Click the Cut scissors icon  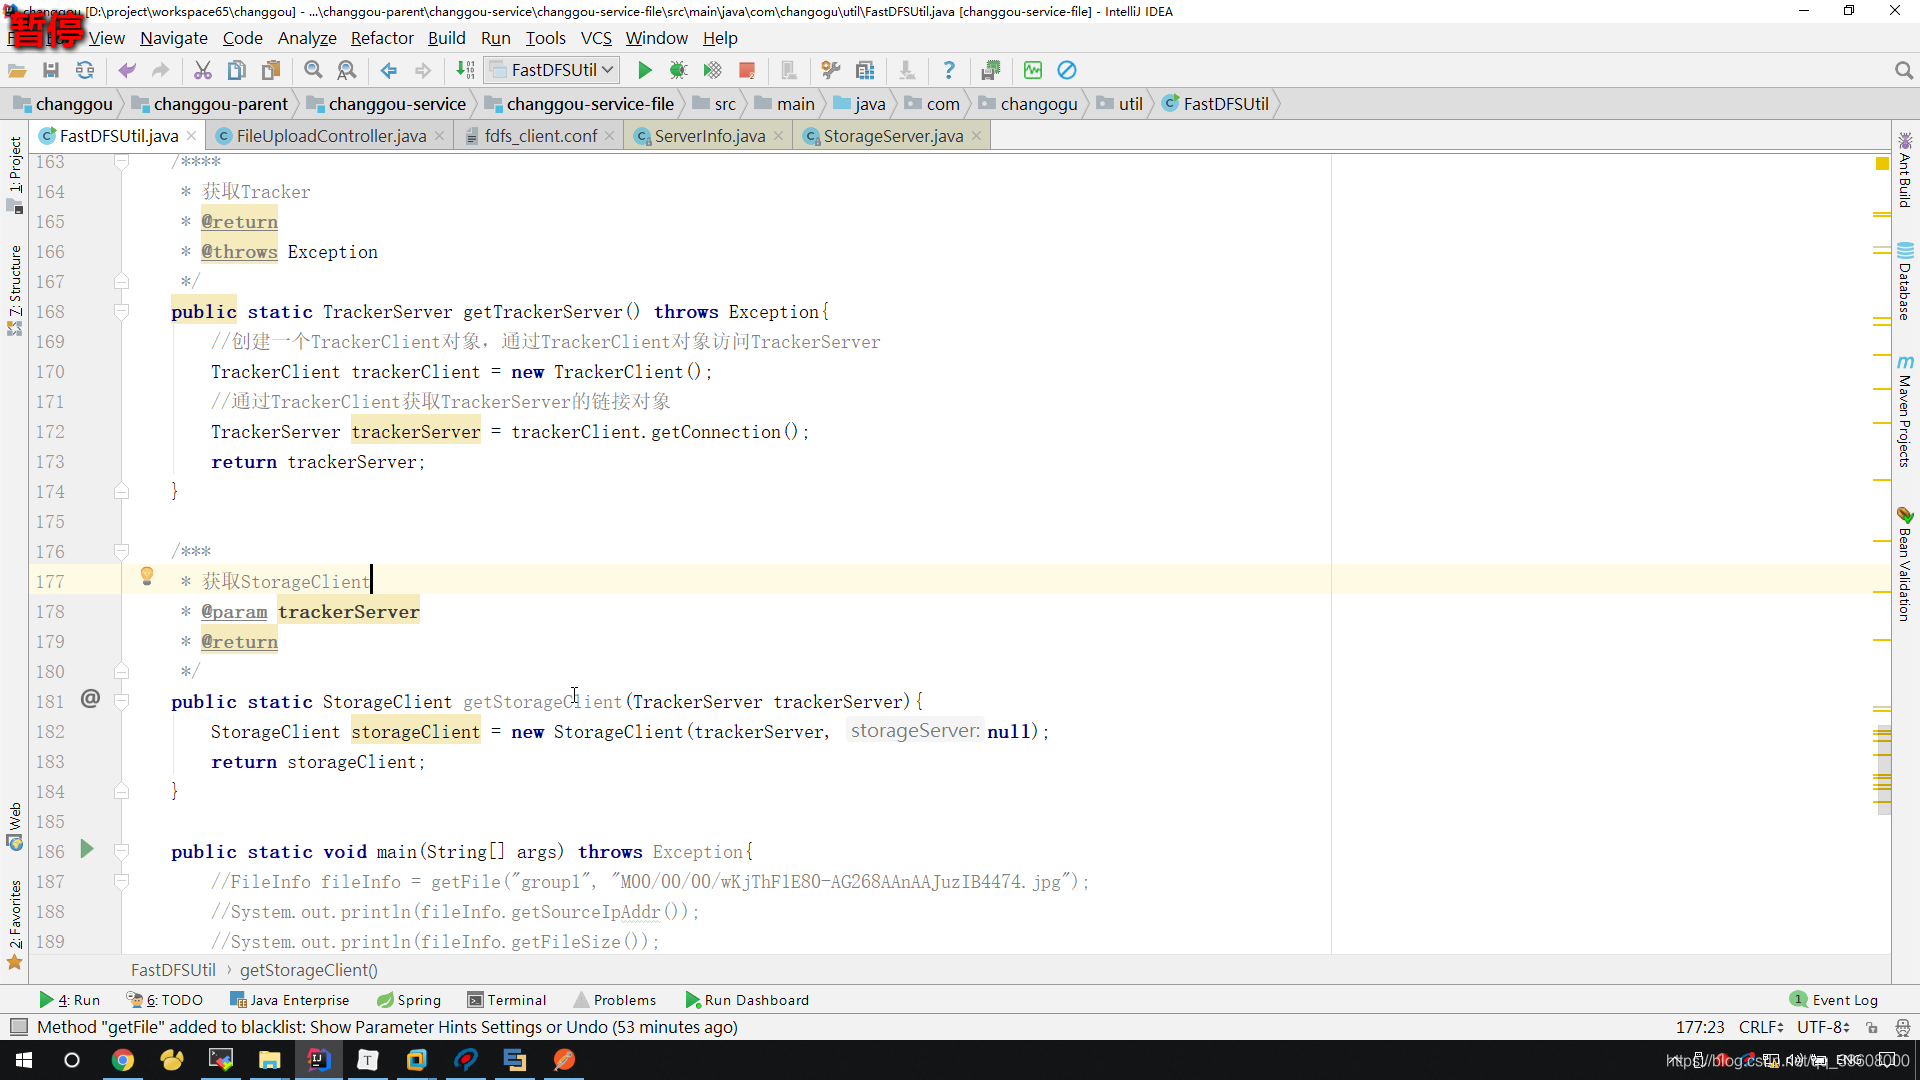pyautogui.click(x=203, y=70)
